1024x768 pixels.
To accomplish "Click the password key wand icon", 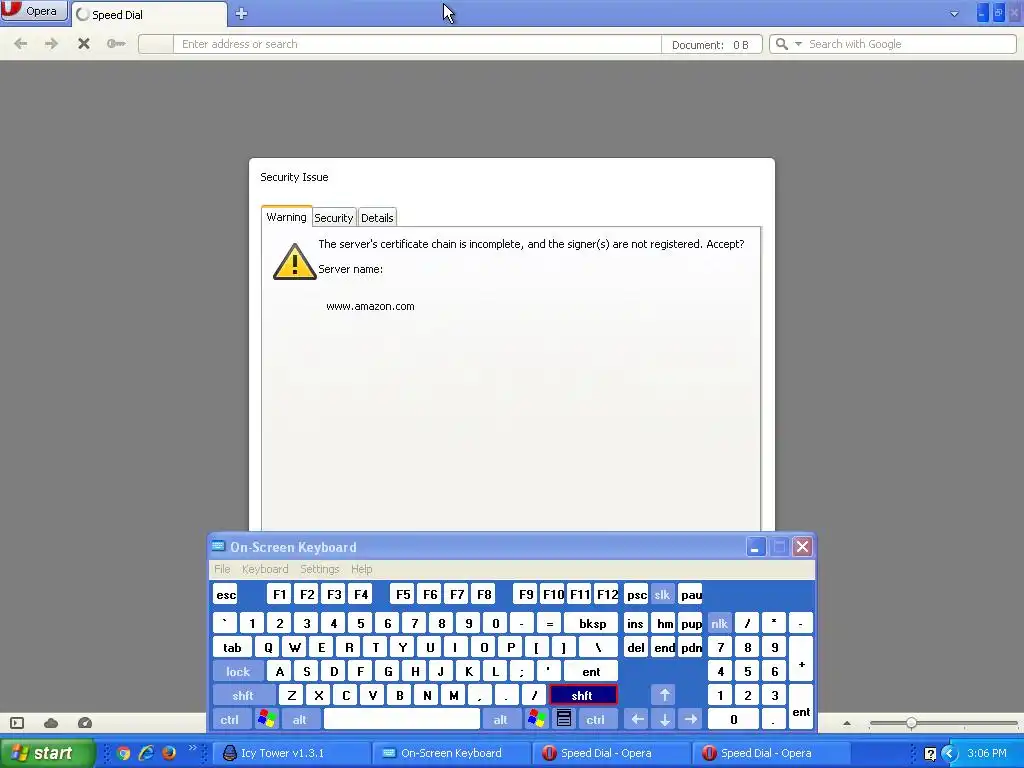I will [116, 44].
